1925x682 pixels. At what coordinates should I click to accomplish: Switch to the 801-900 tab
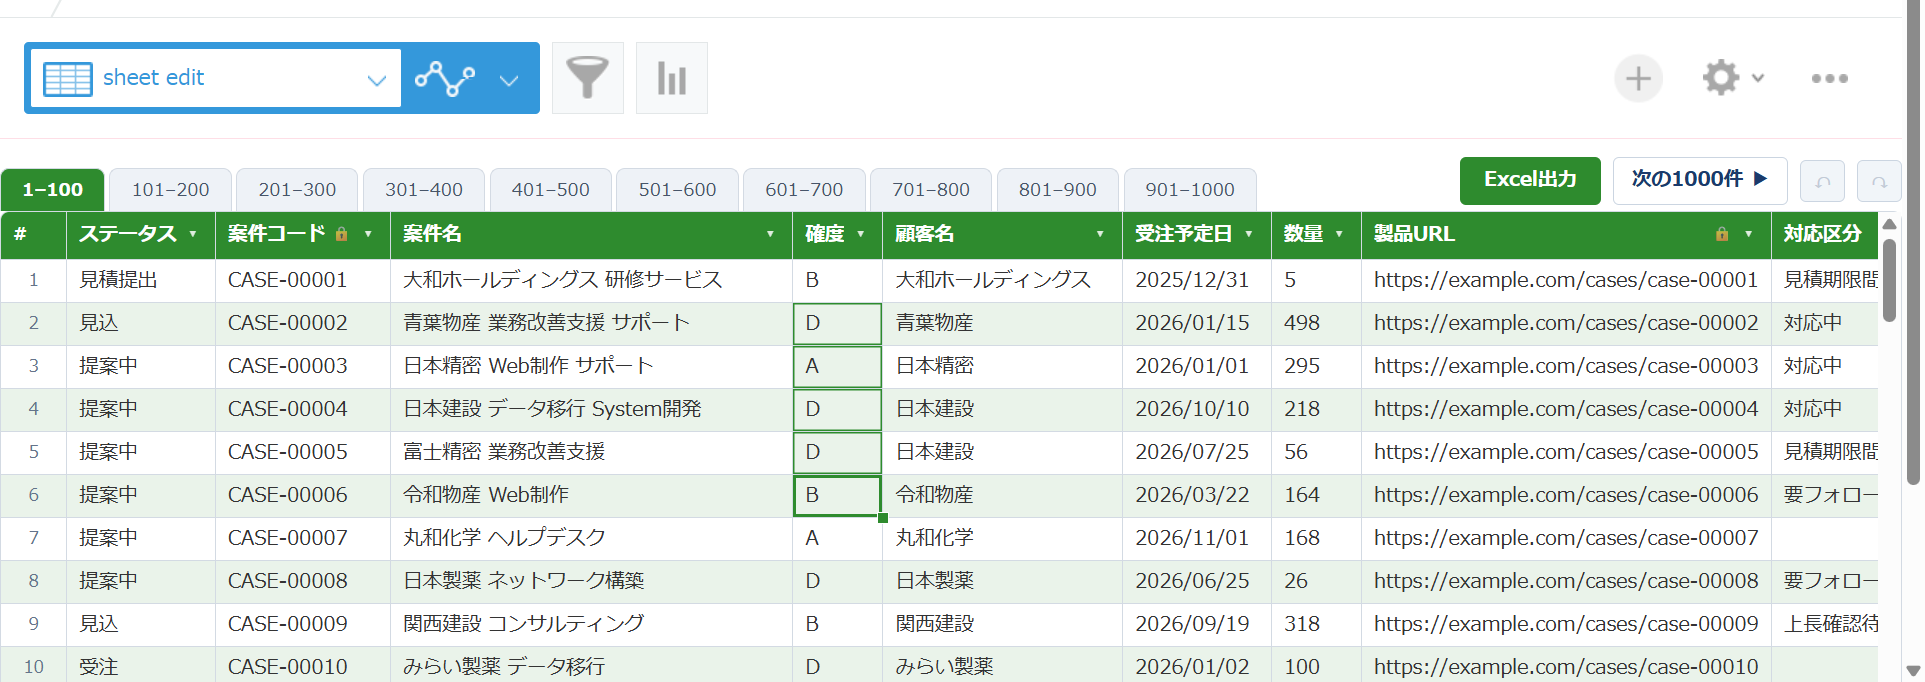(1058, 190)
